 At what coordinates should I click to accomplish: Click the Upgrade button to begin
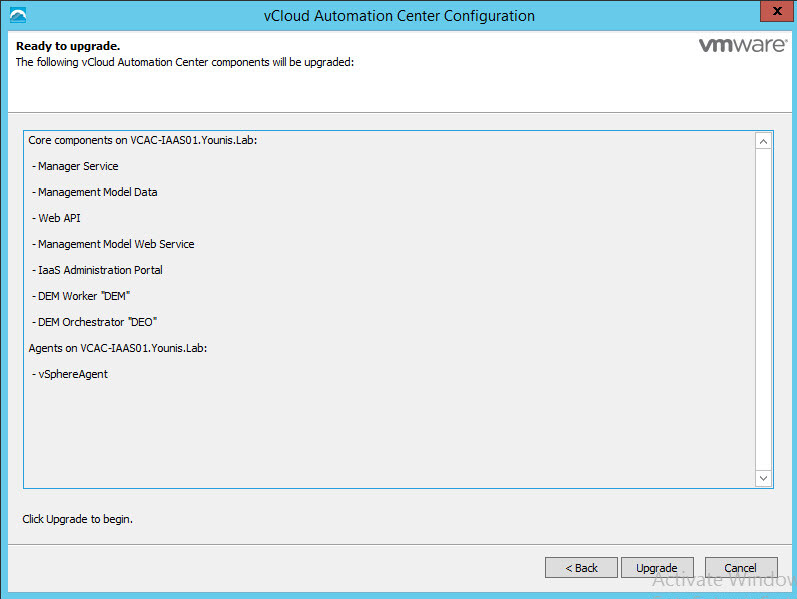657,568
